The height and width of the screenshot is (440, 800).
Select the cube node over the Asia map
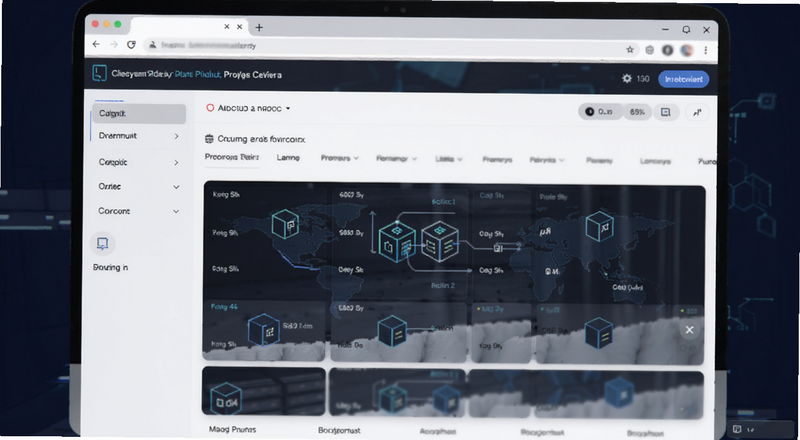tap(599, 226)
